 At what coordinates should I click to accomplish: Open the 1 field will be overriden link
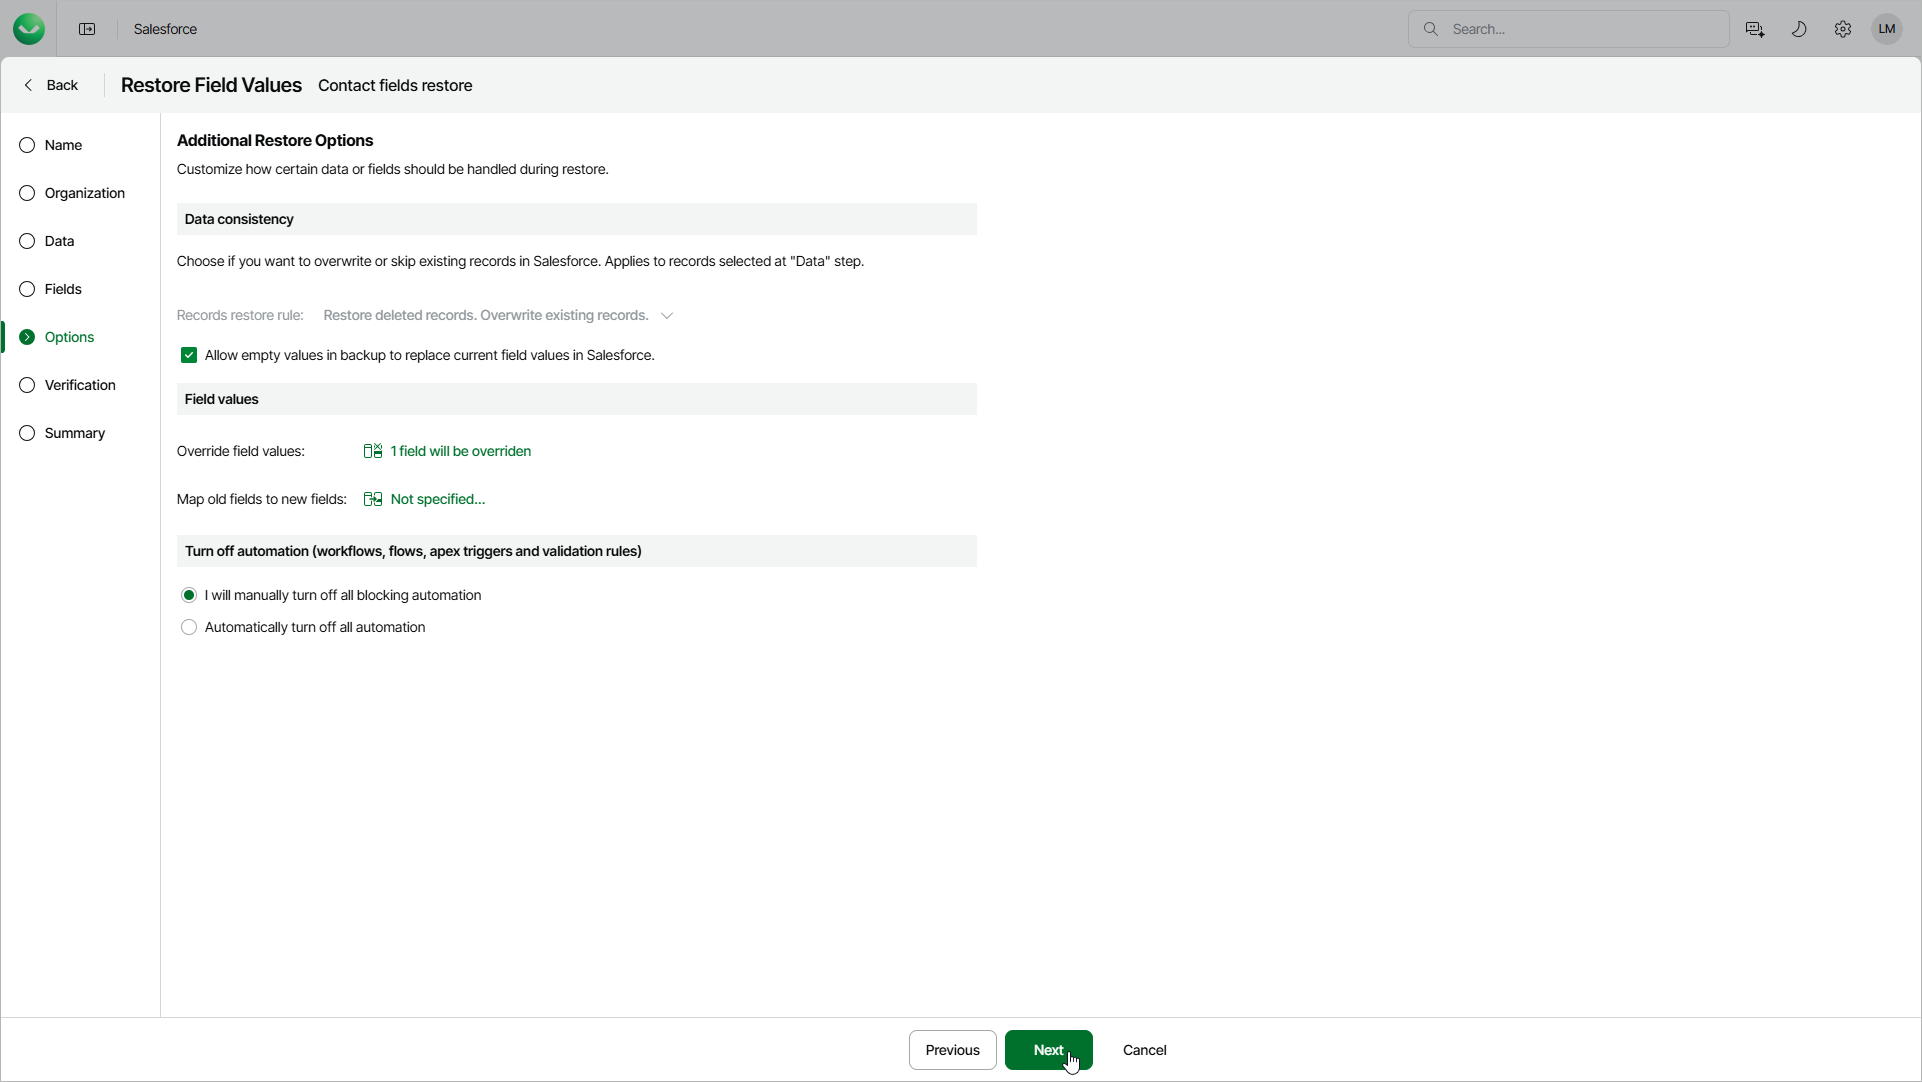pyautogui.click(x=460, y=451)
